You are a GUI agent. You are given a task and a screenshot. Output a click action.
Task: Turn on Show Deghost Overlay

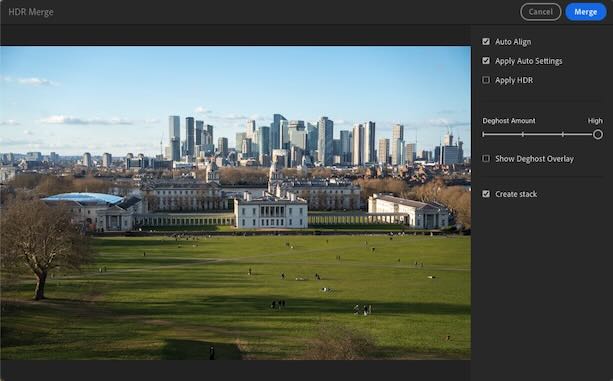pos(486,159)
